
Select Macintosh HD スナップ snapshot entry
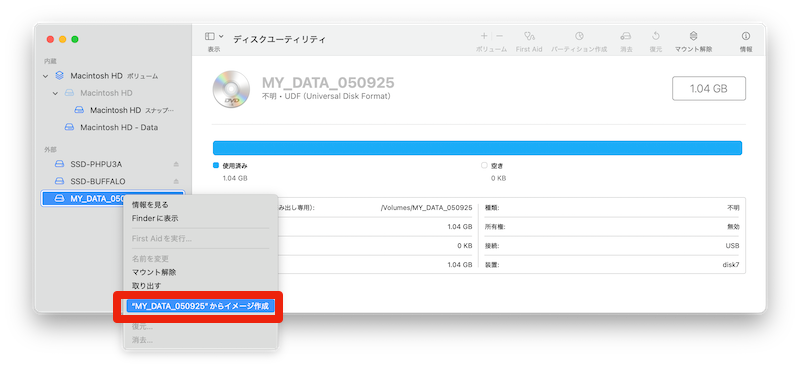132,110
